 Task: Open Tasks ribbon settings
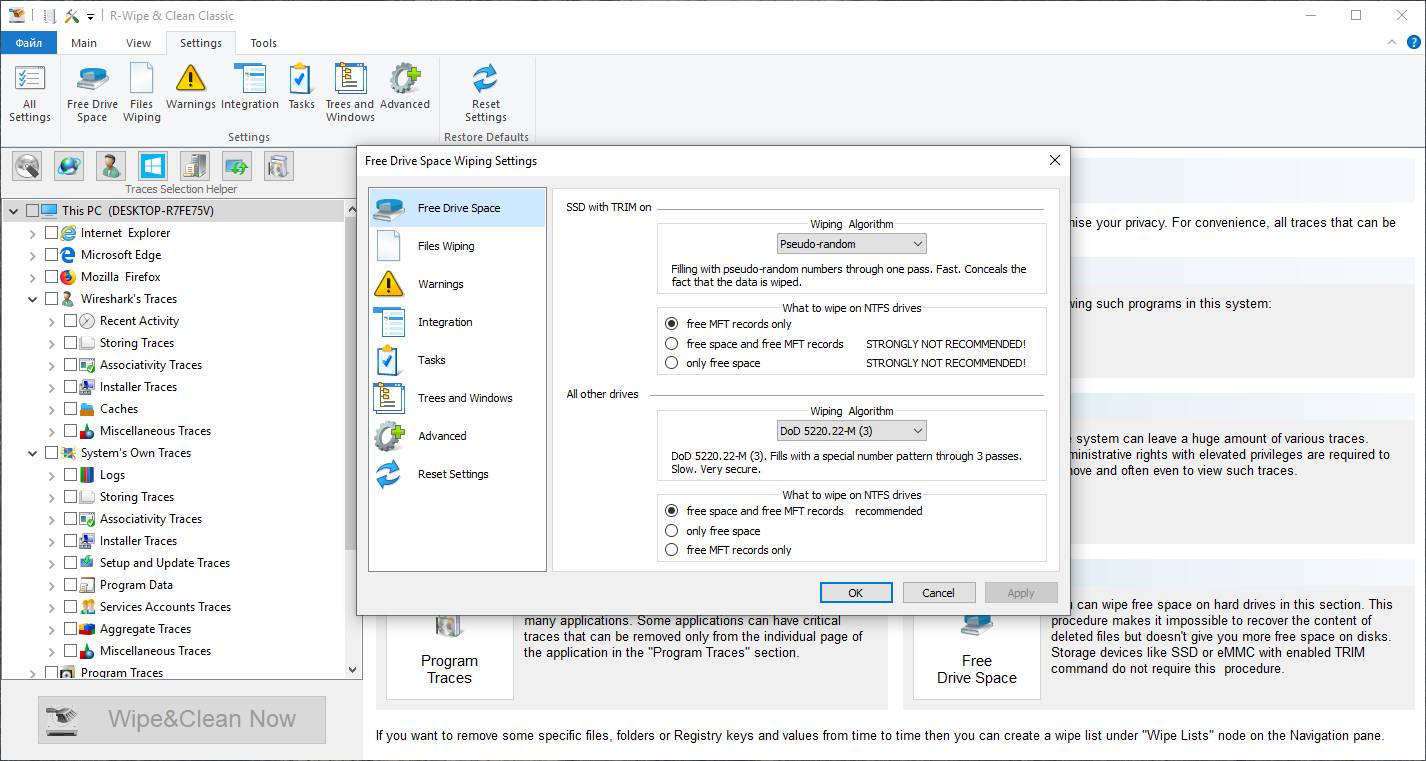[301, 87]
